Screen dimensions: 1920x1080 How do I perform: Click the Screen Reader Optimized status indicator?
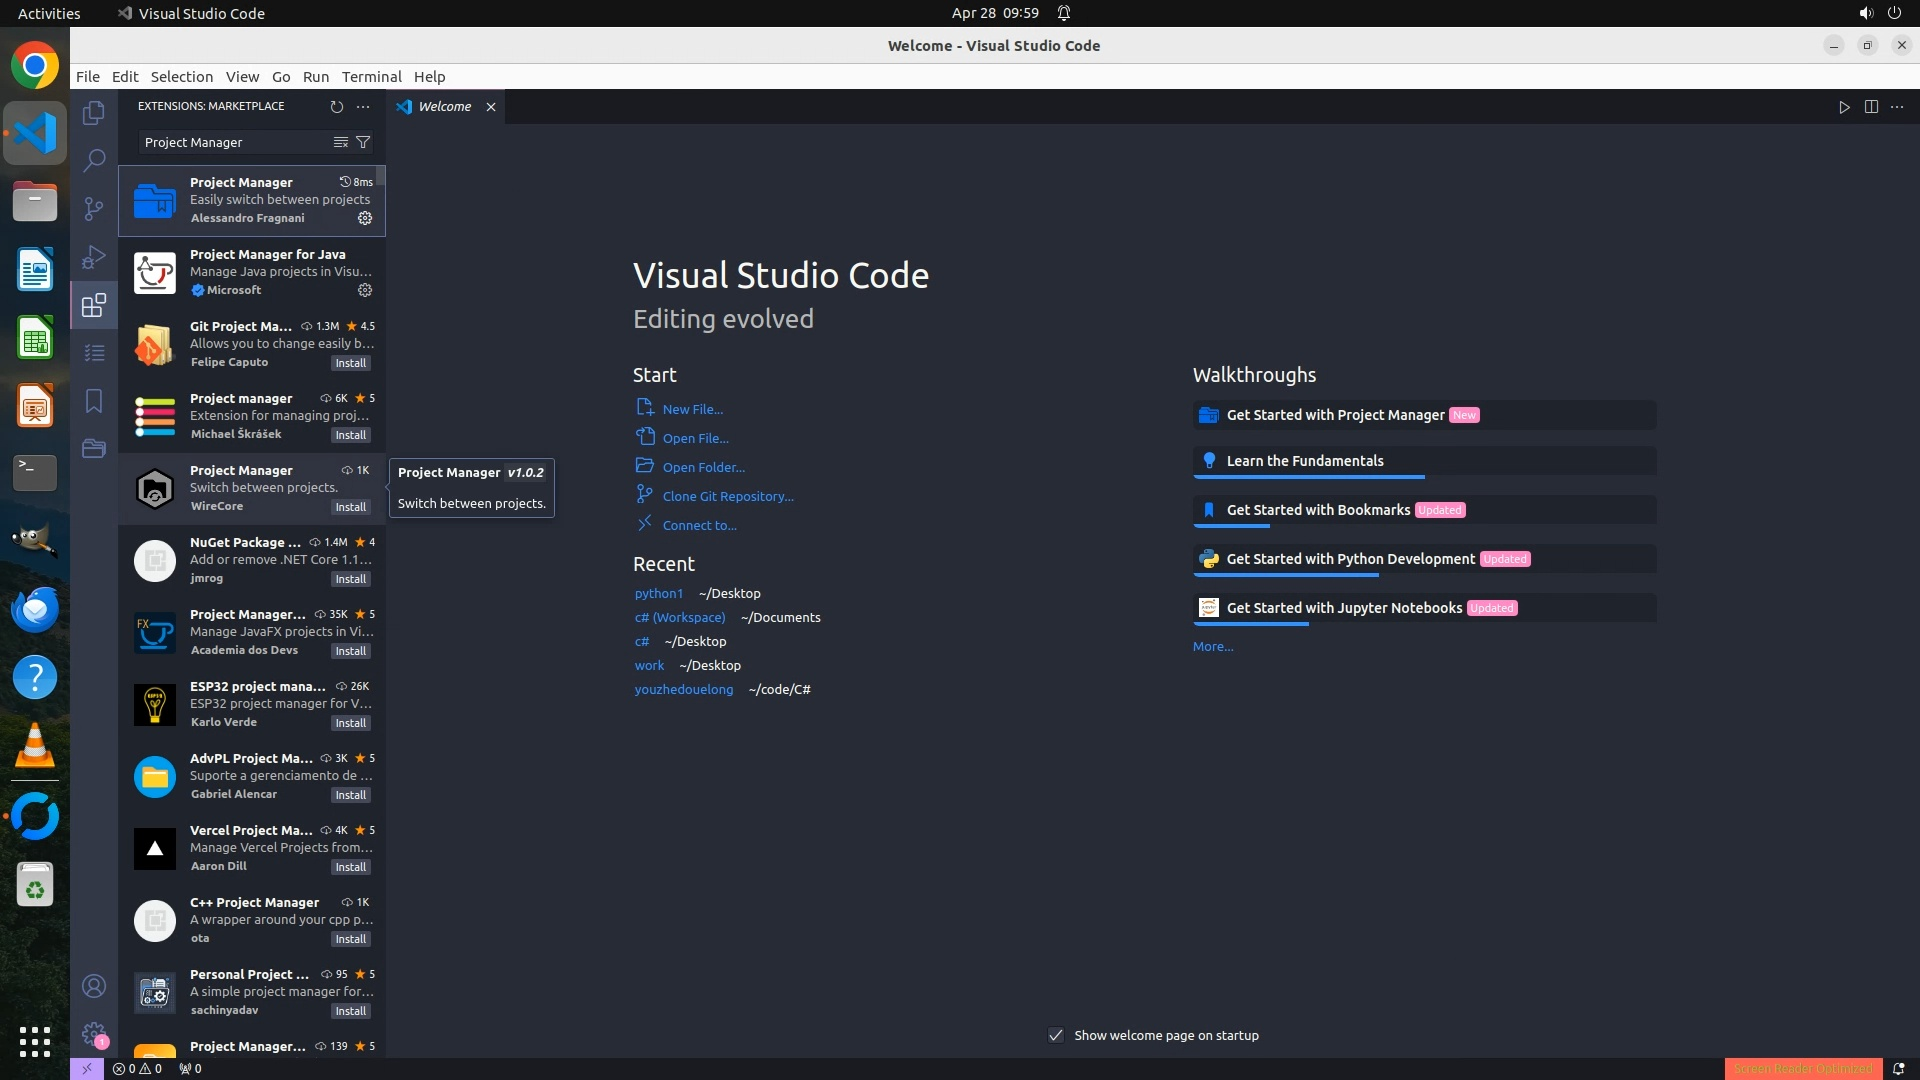1803,1068
